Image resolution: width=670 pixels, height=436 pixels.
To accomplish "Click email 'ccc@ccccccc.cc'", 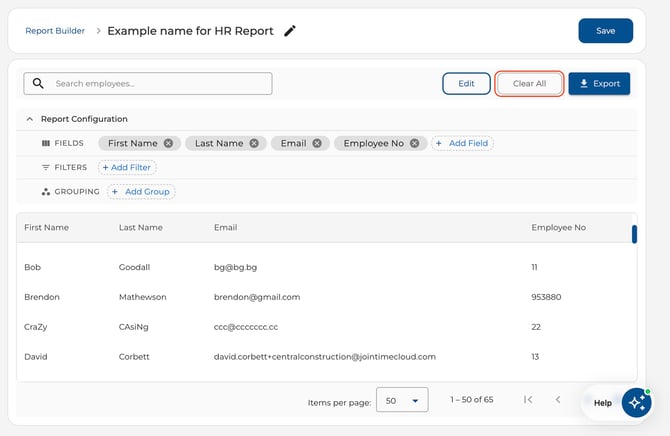I will click(246, 327).
